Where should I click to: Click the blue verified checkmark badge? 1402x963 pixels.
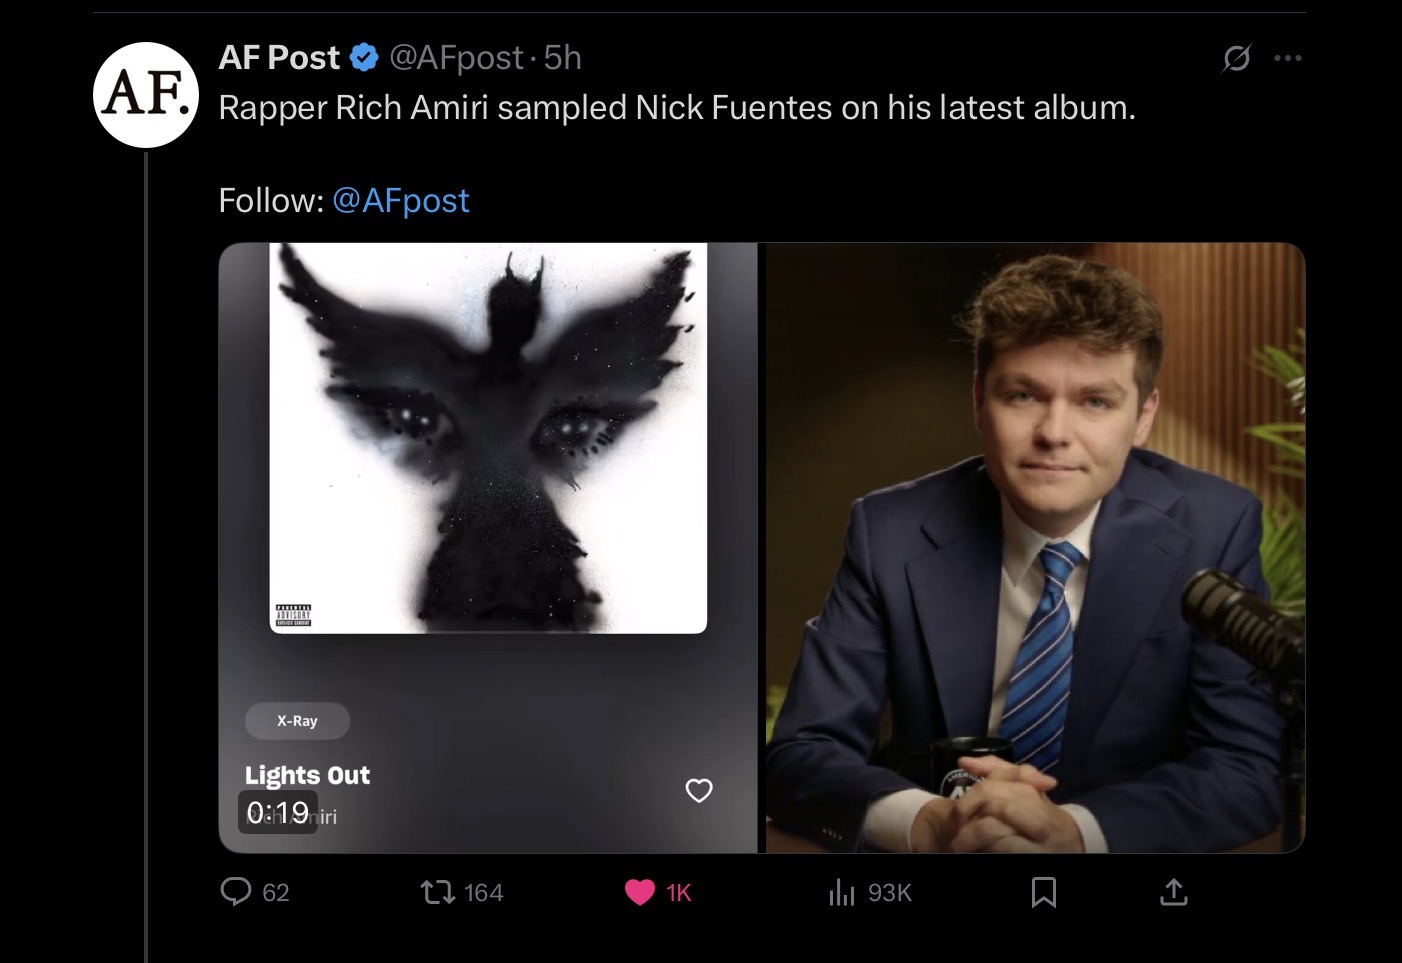[363, 58]
